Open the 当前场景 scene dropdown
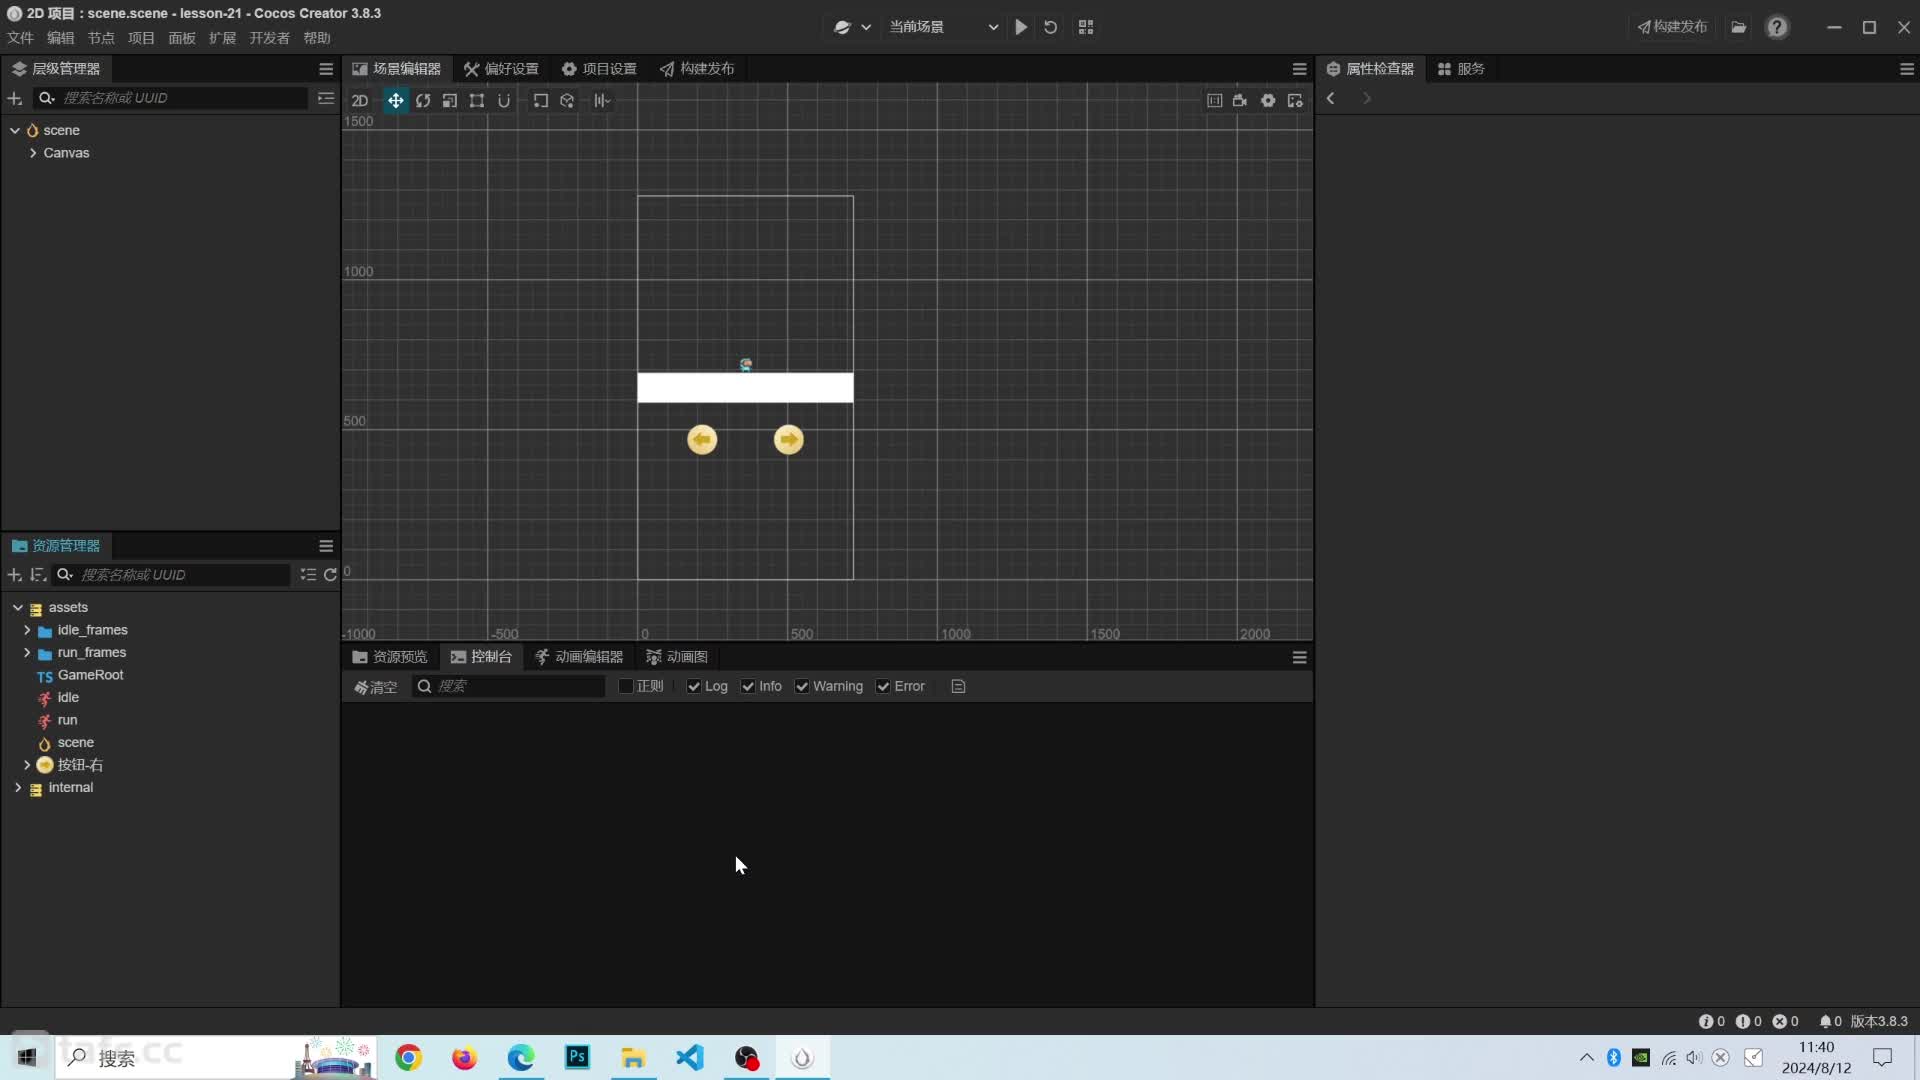1920x1080 pixels. [x=943, y=27]
